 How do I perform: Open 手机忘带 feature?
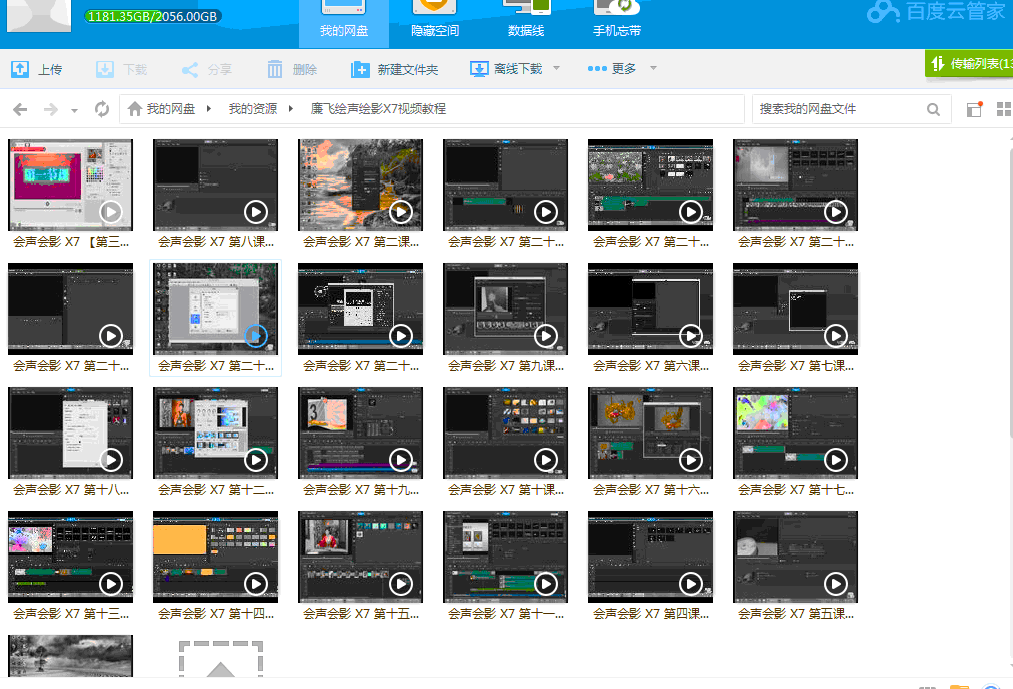pyautogui.click(x=616, y=15)
